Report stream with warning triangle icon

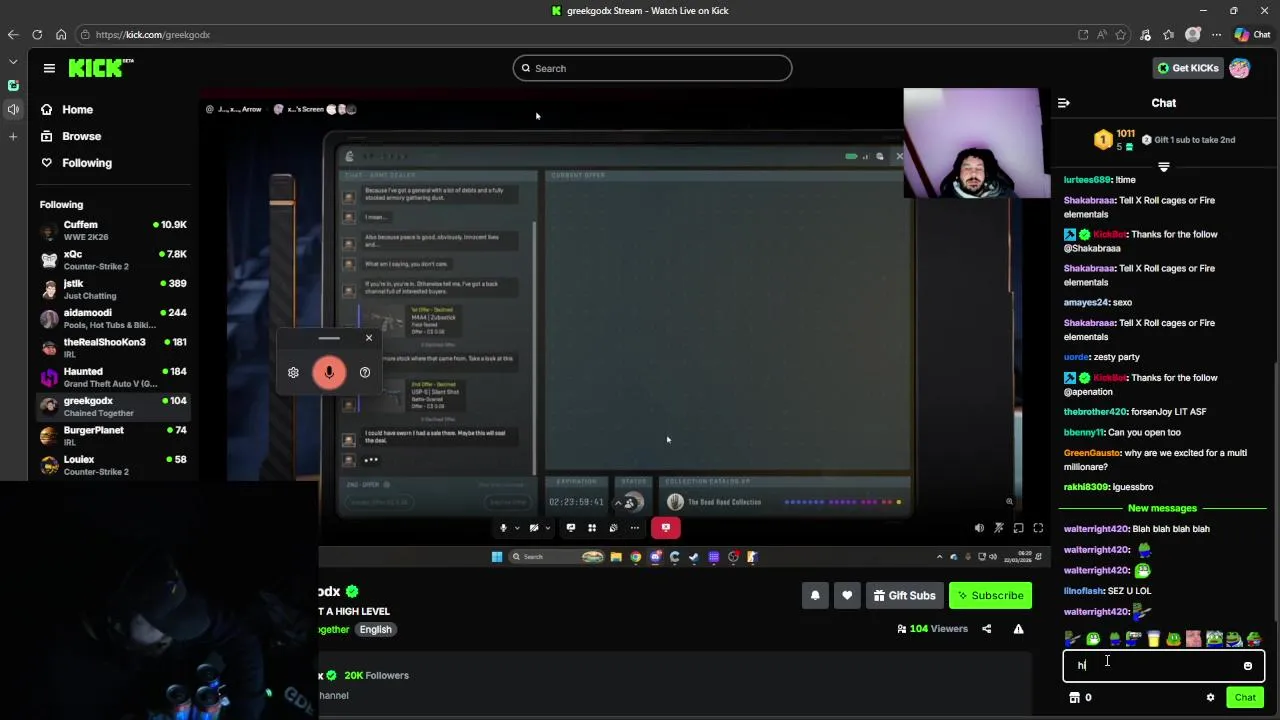pos(1018,629)
